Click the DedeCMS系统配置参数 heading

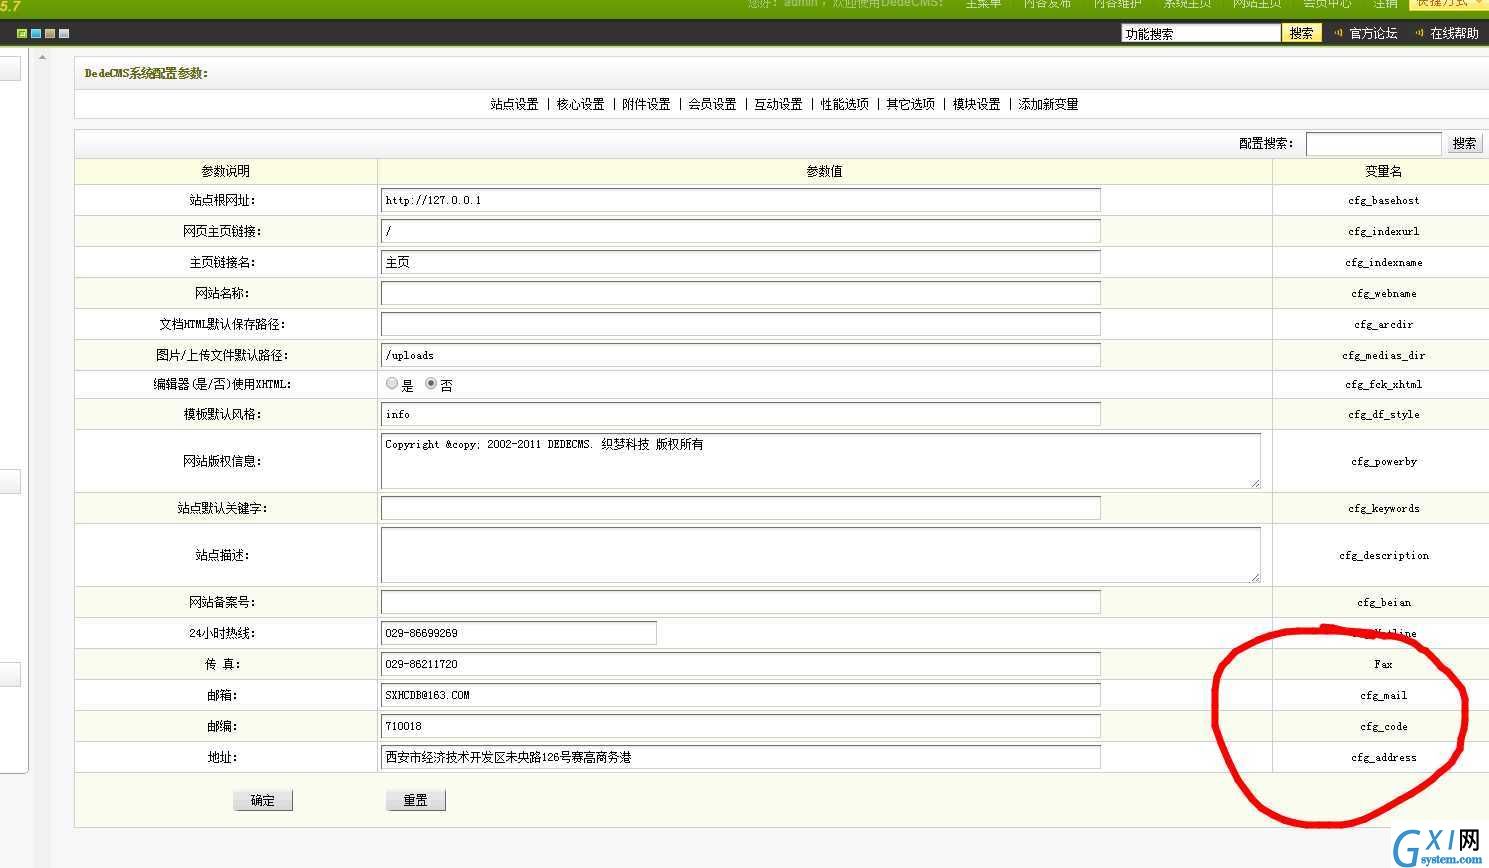146,73
